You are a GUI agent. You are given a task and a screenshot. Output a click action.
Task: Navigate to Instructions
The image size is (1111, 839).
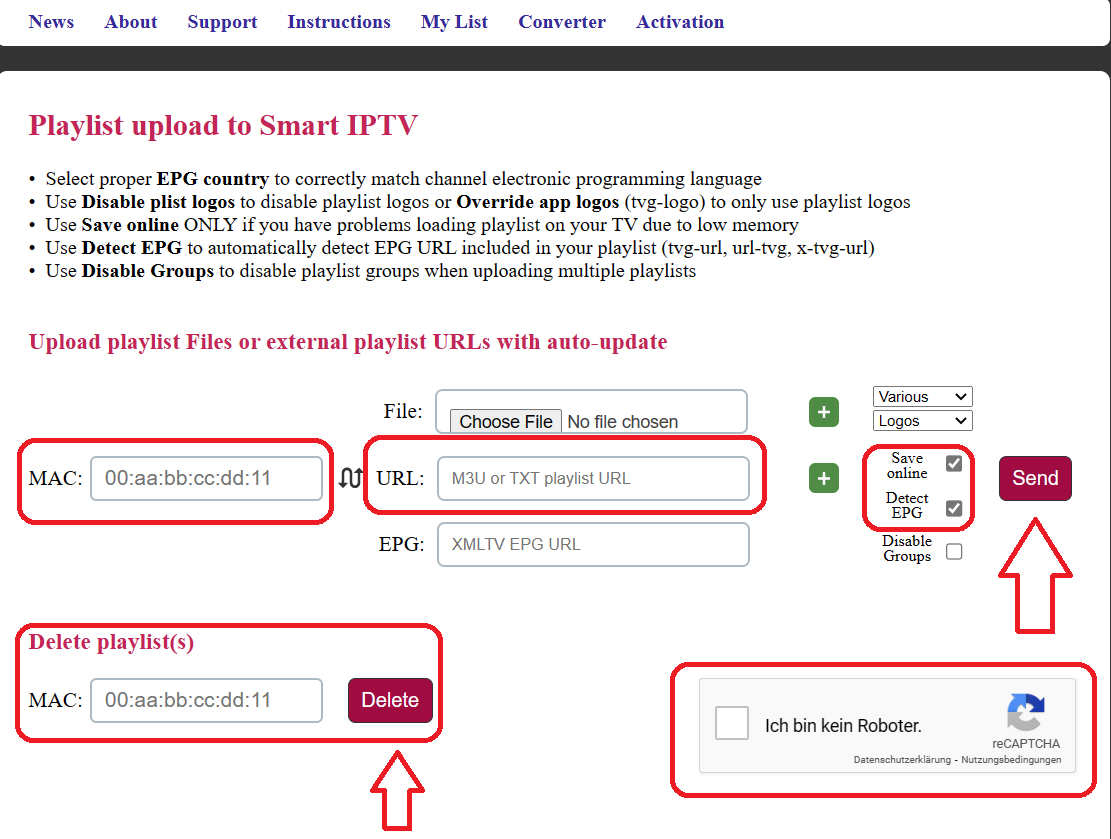pos(339,22)
